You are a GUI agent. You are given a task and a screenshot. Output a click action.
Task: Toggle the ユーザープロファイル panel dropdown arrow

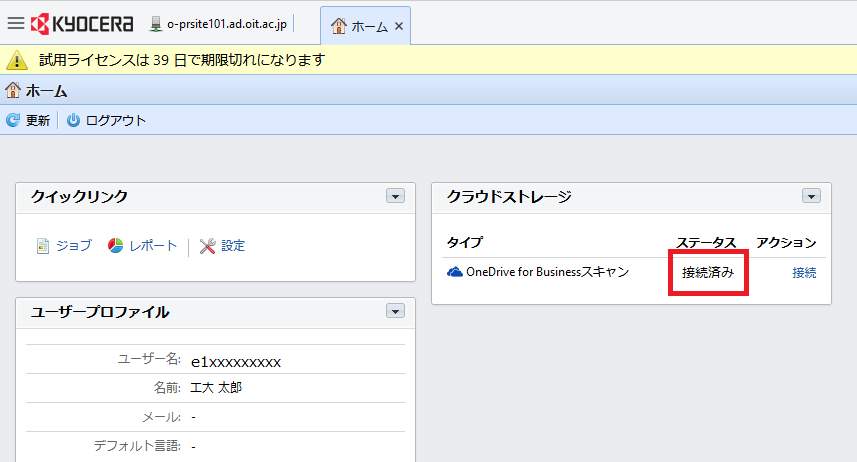click(x=395, y=312)
